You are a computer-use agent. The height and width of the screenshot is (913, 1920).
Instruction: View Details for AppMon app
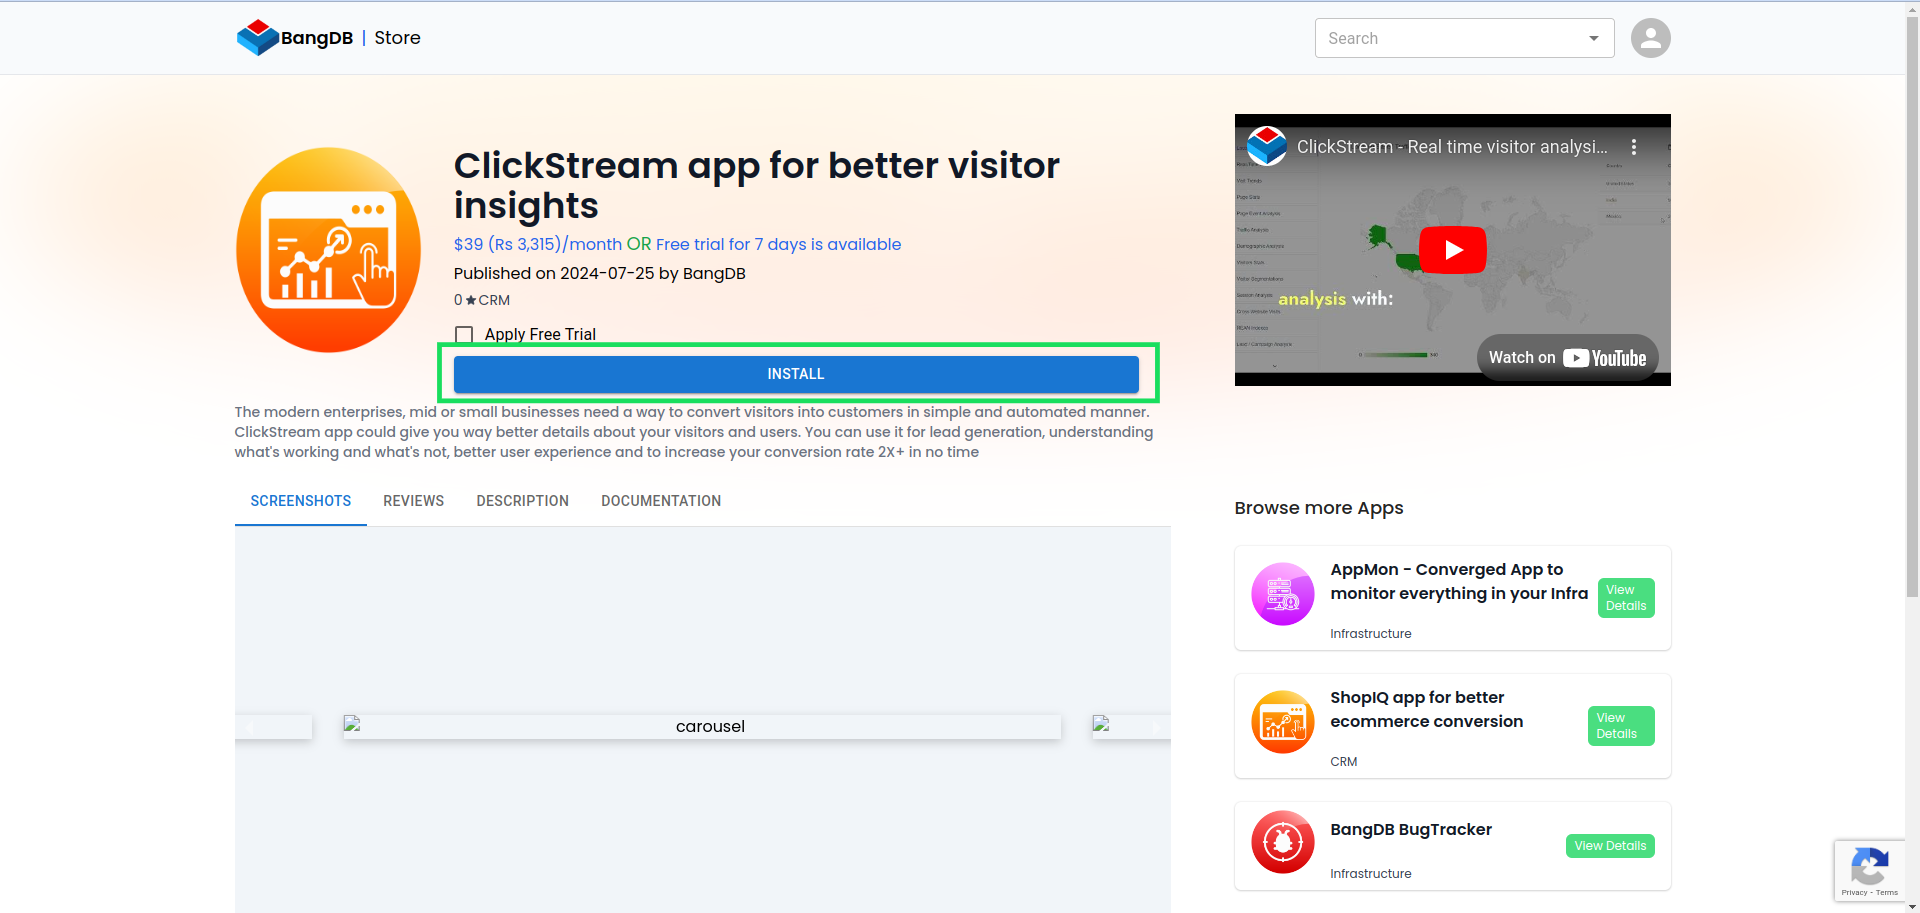[1626, 598]
